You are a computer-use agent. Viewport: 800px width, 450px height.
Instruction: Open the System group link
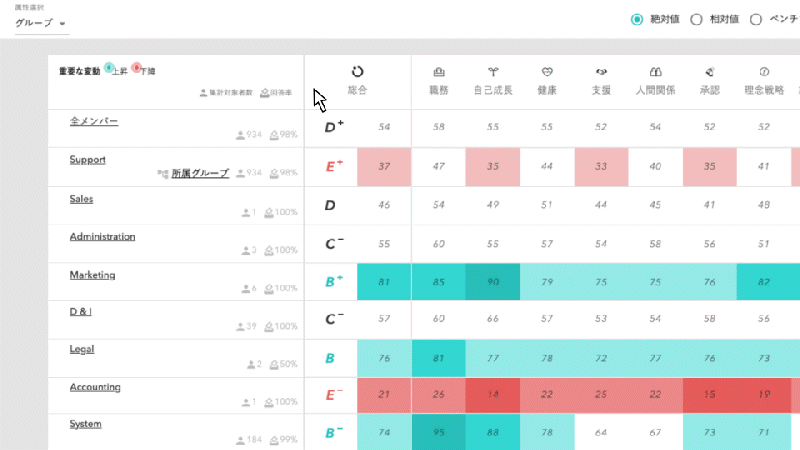[85, 424]
